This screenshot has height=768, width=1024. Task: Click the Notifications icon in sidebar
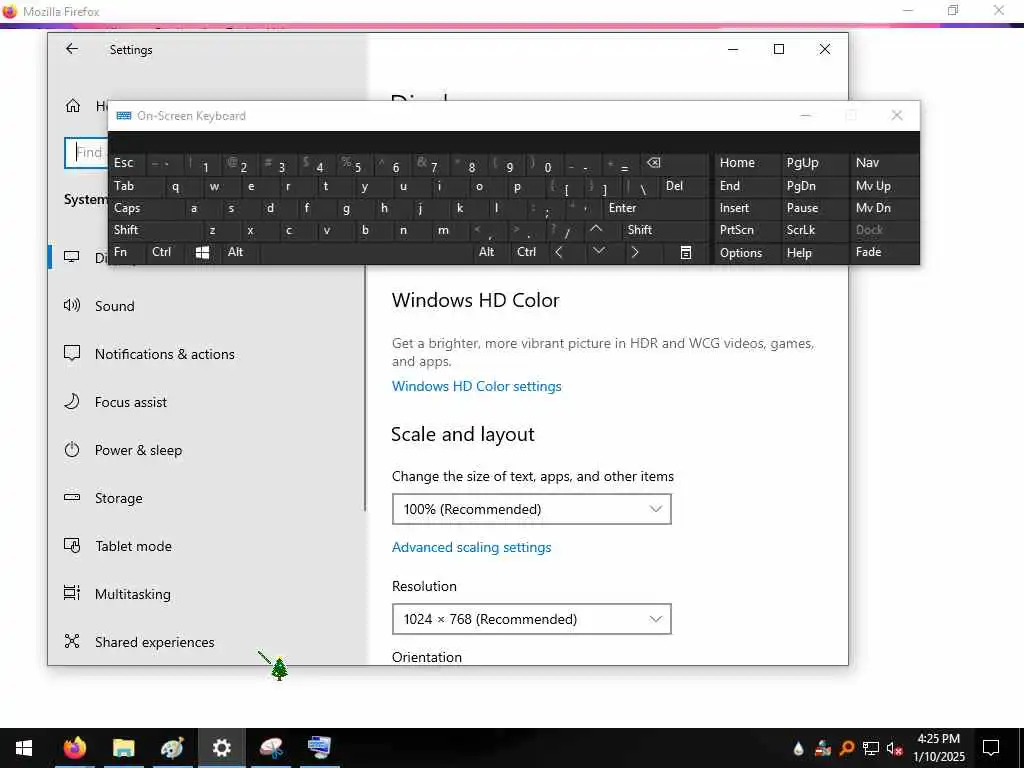coord(72,353)
